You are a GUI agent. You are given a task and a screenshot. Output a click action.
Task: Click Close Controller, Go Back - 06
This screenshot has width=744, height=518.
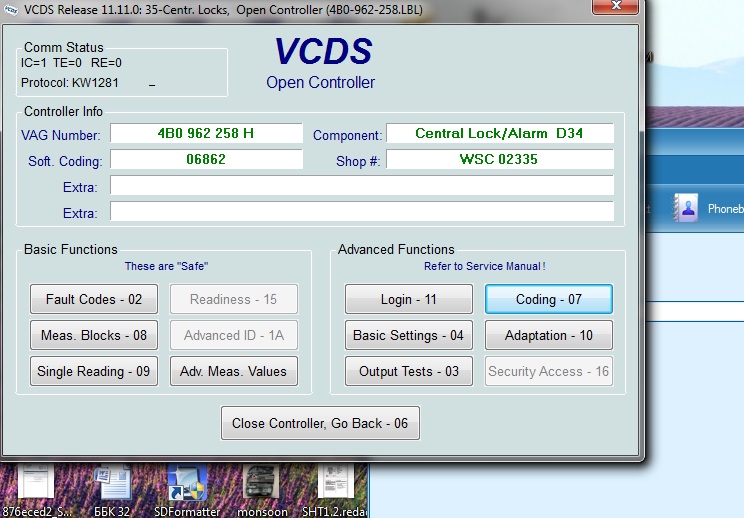click(x=320, y=423)
